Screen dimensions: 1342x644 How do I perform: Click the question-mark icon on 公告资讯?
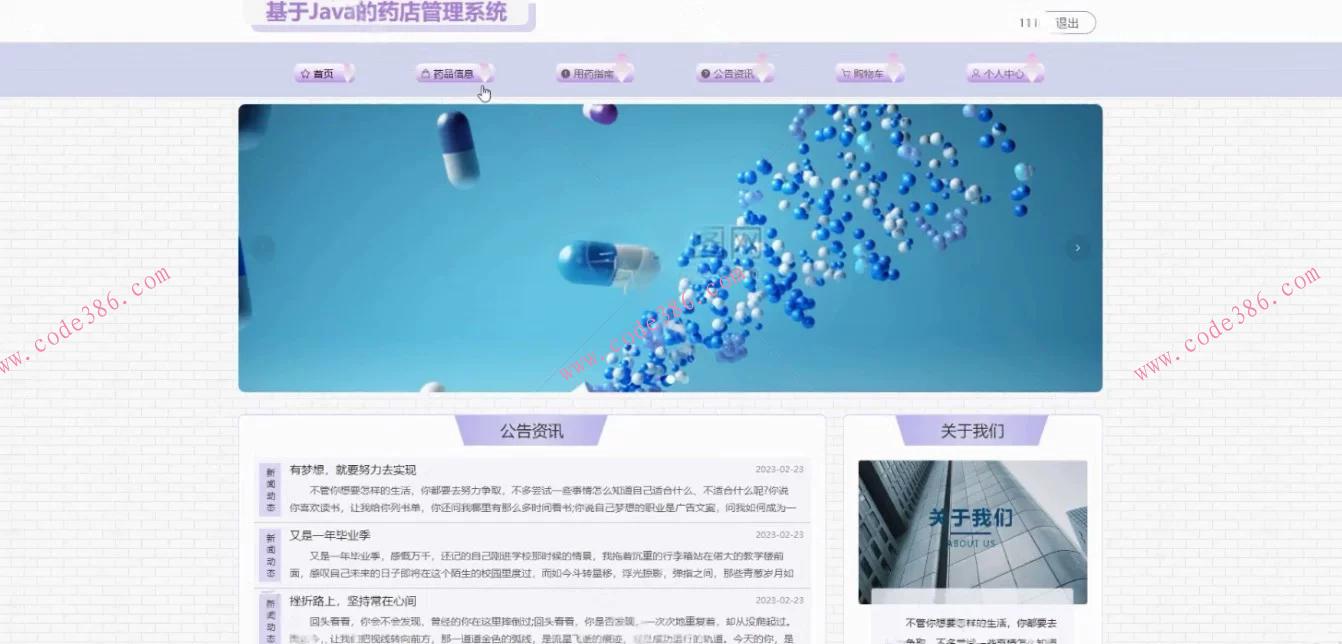(x=704, y=72)
